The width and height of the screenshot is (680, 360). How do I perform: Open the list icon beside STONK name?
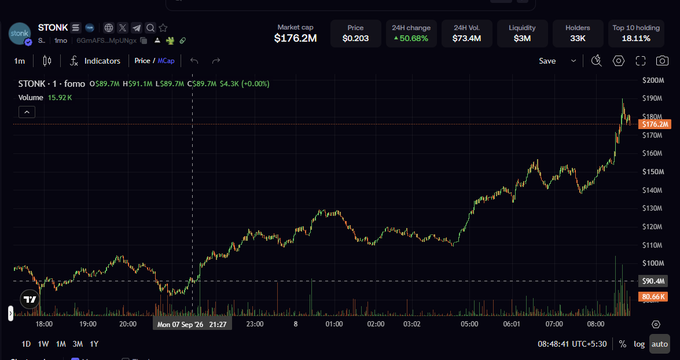pyautogui.click(x=75, y=28)
